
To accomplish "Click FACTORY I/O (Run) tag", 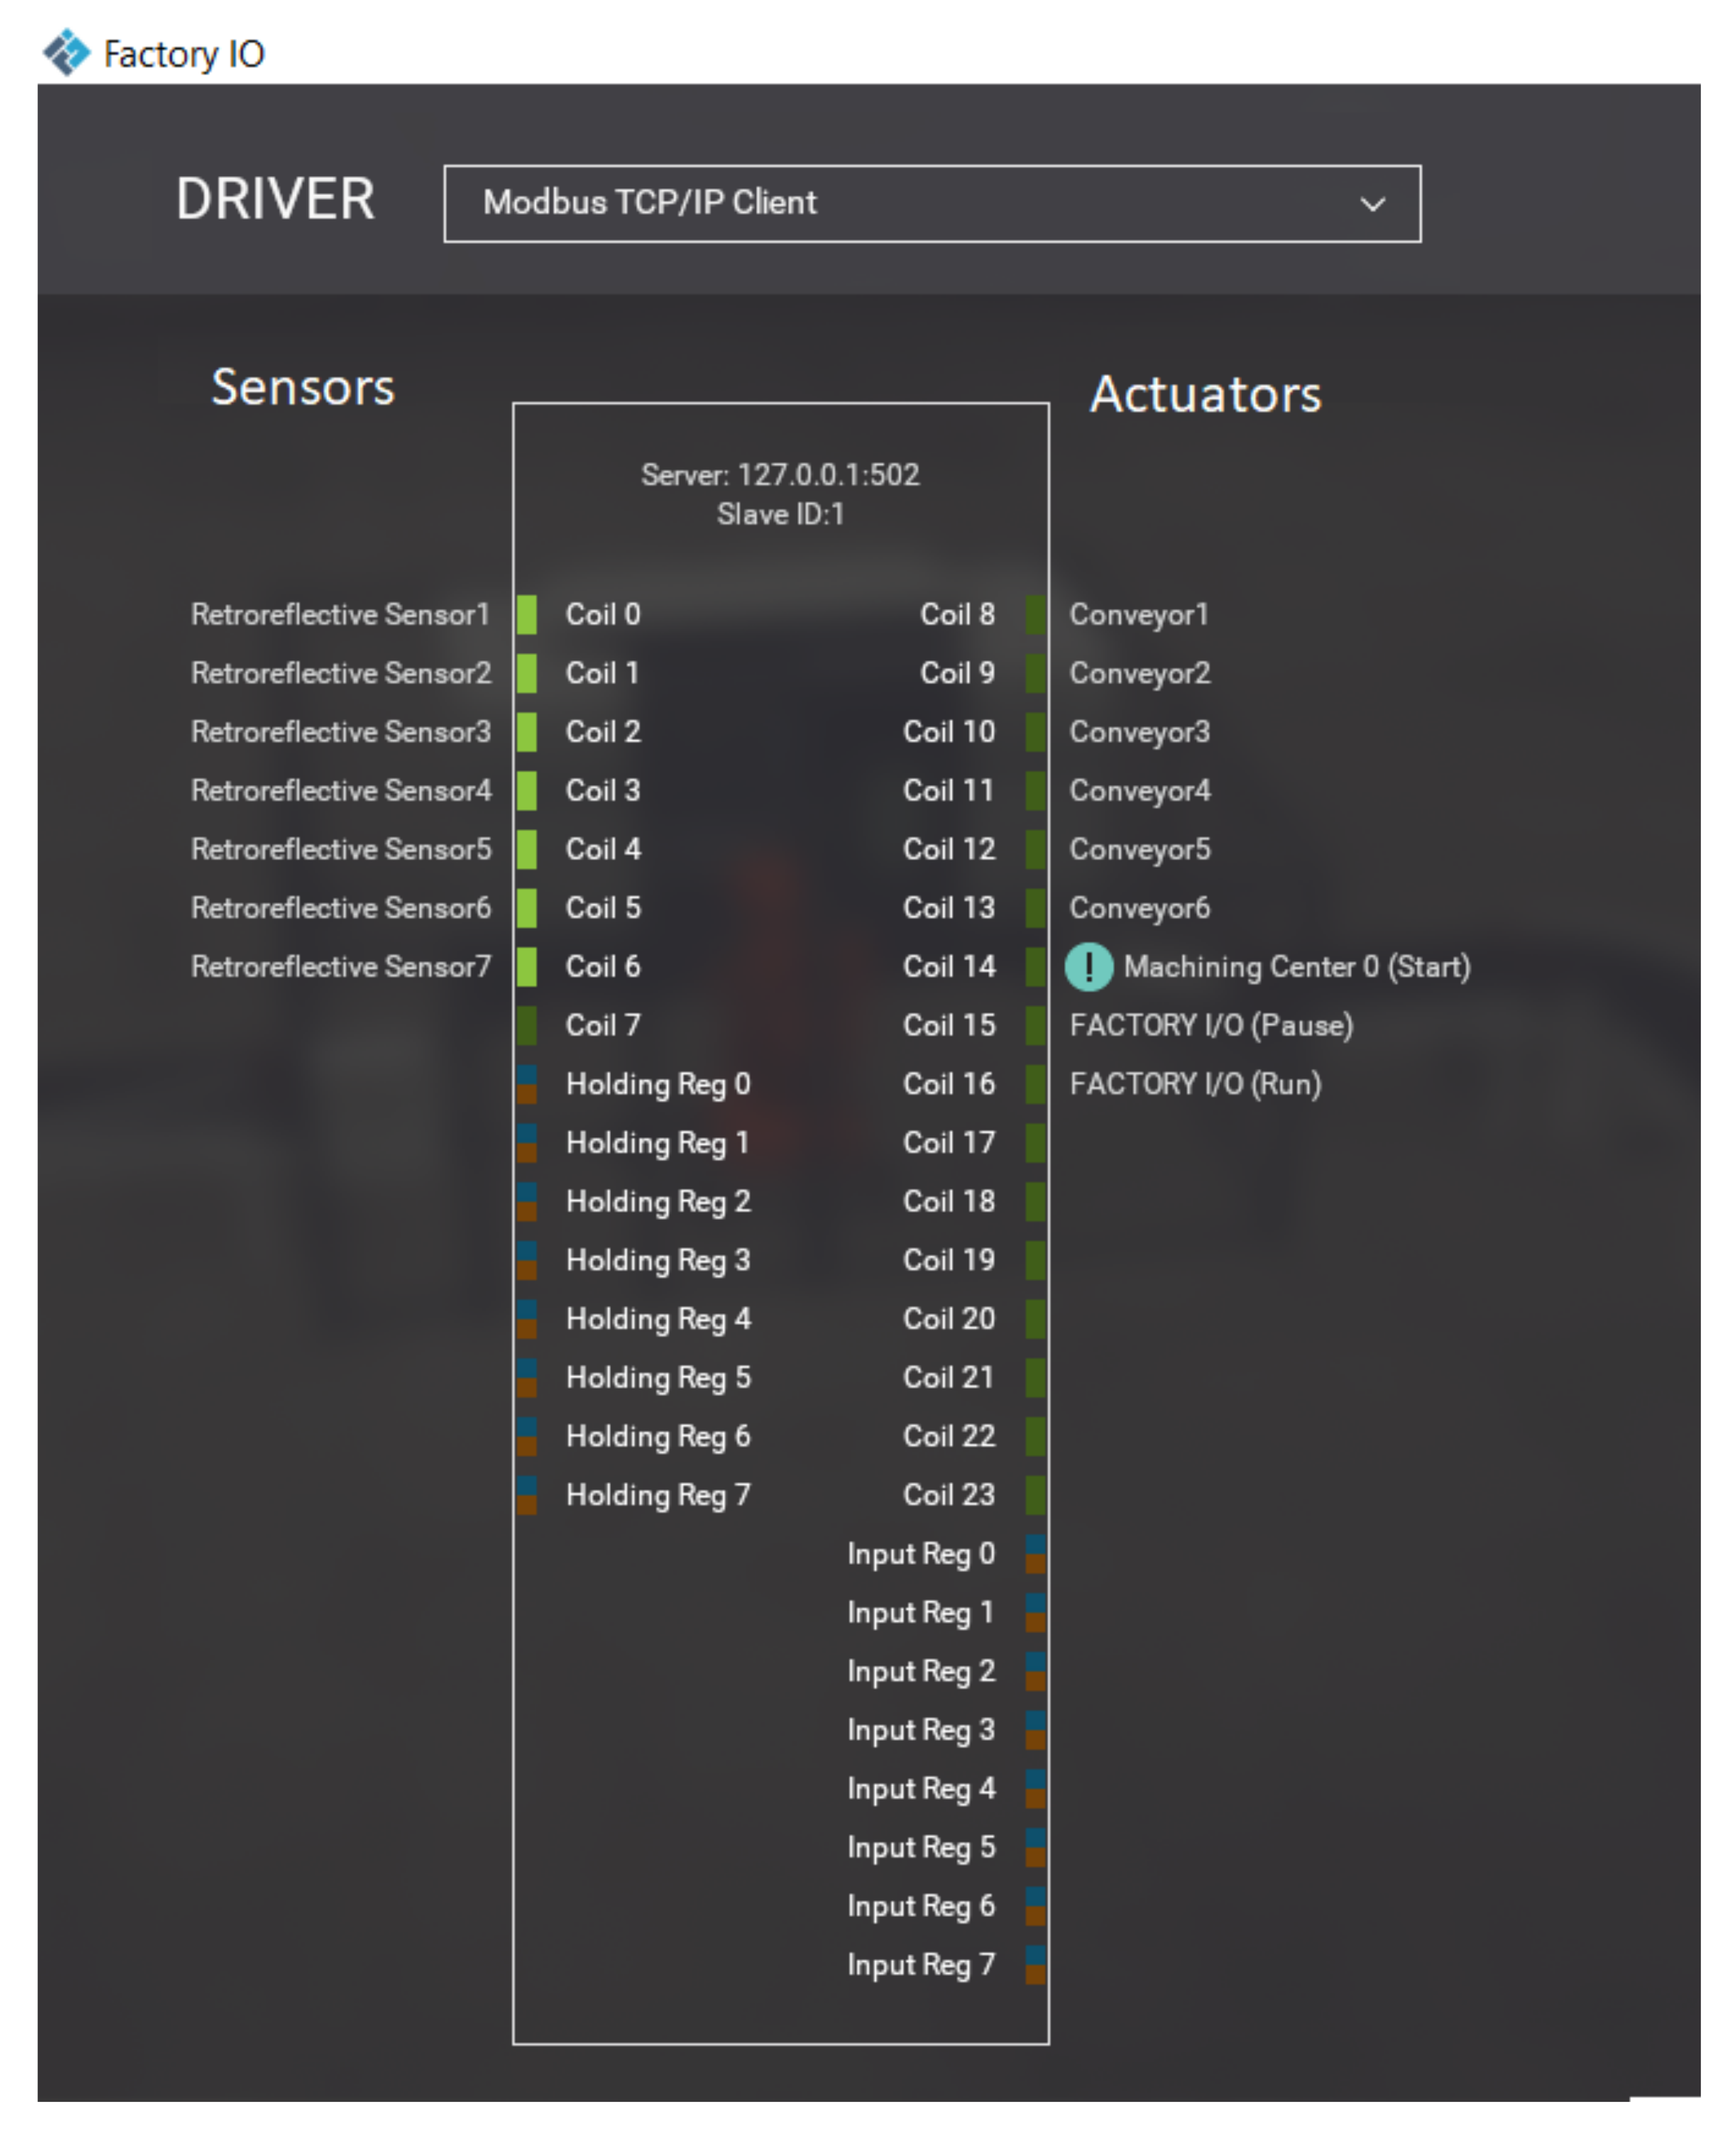I will pyautogui.click(x=1195, y=1084).
